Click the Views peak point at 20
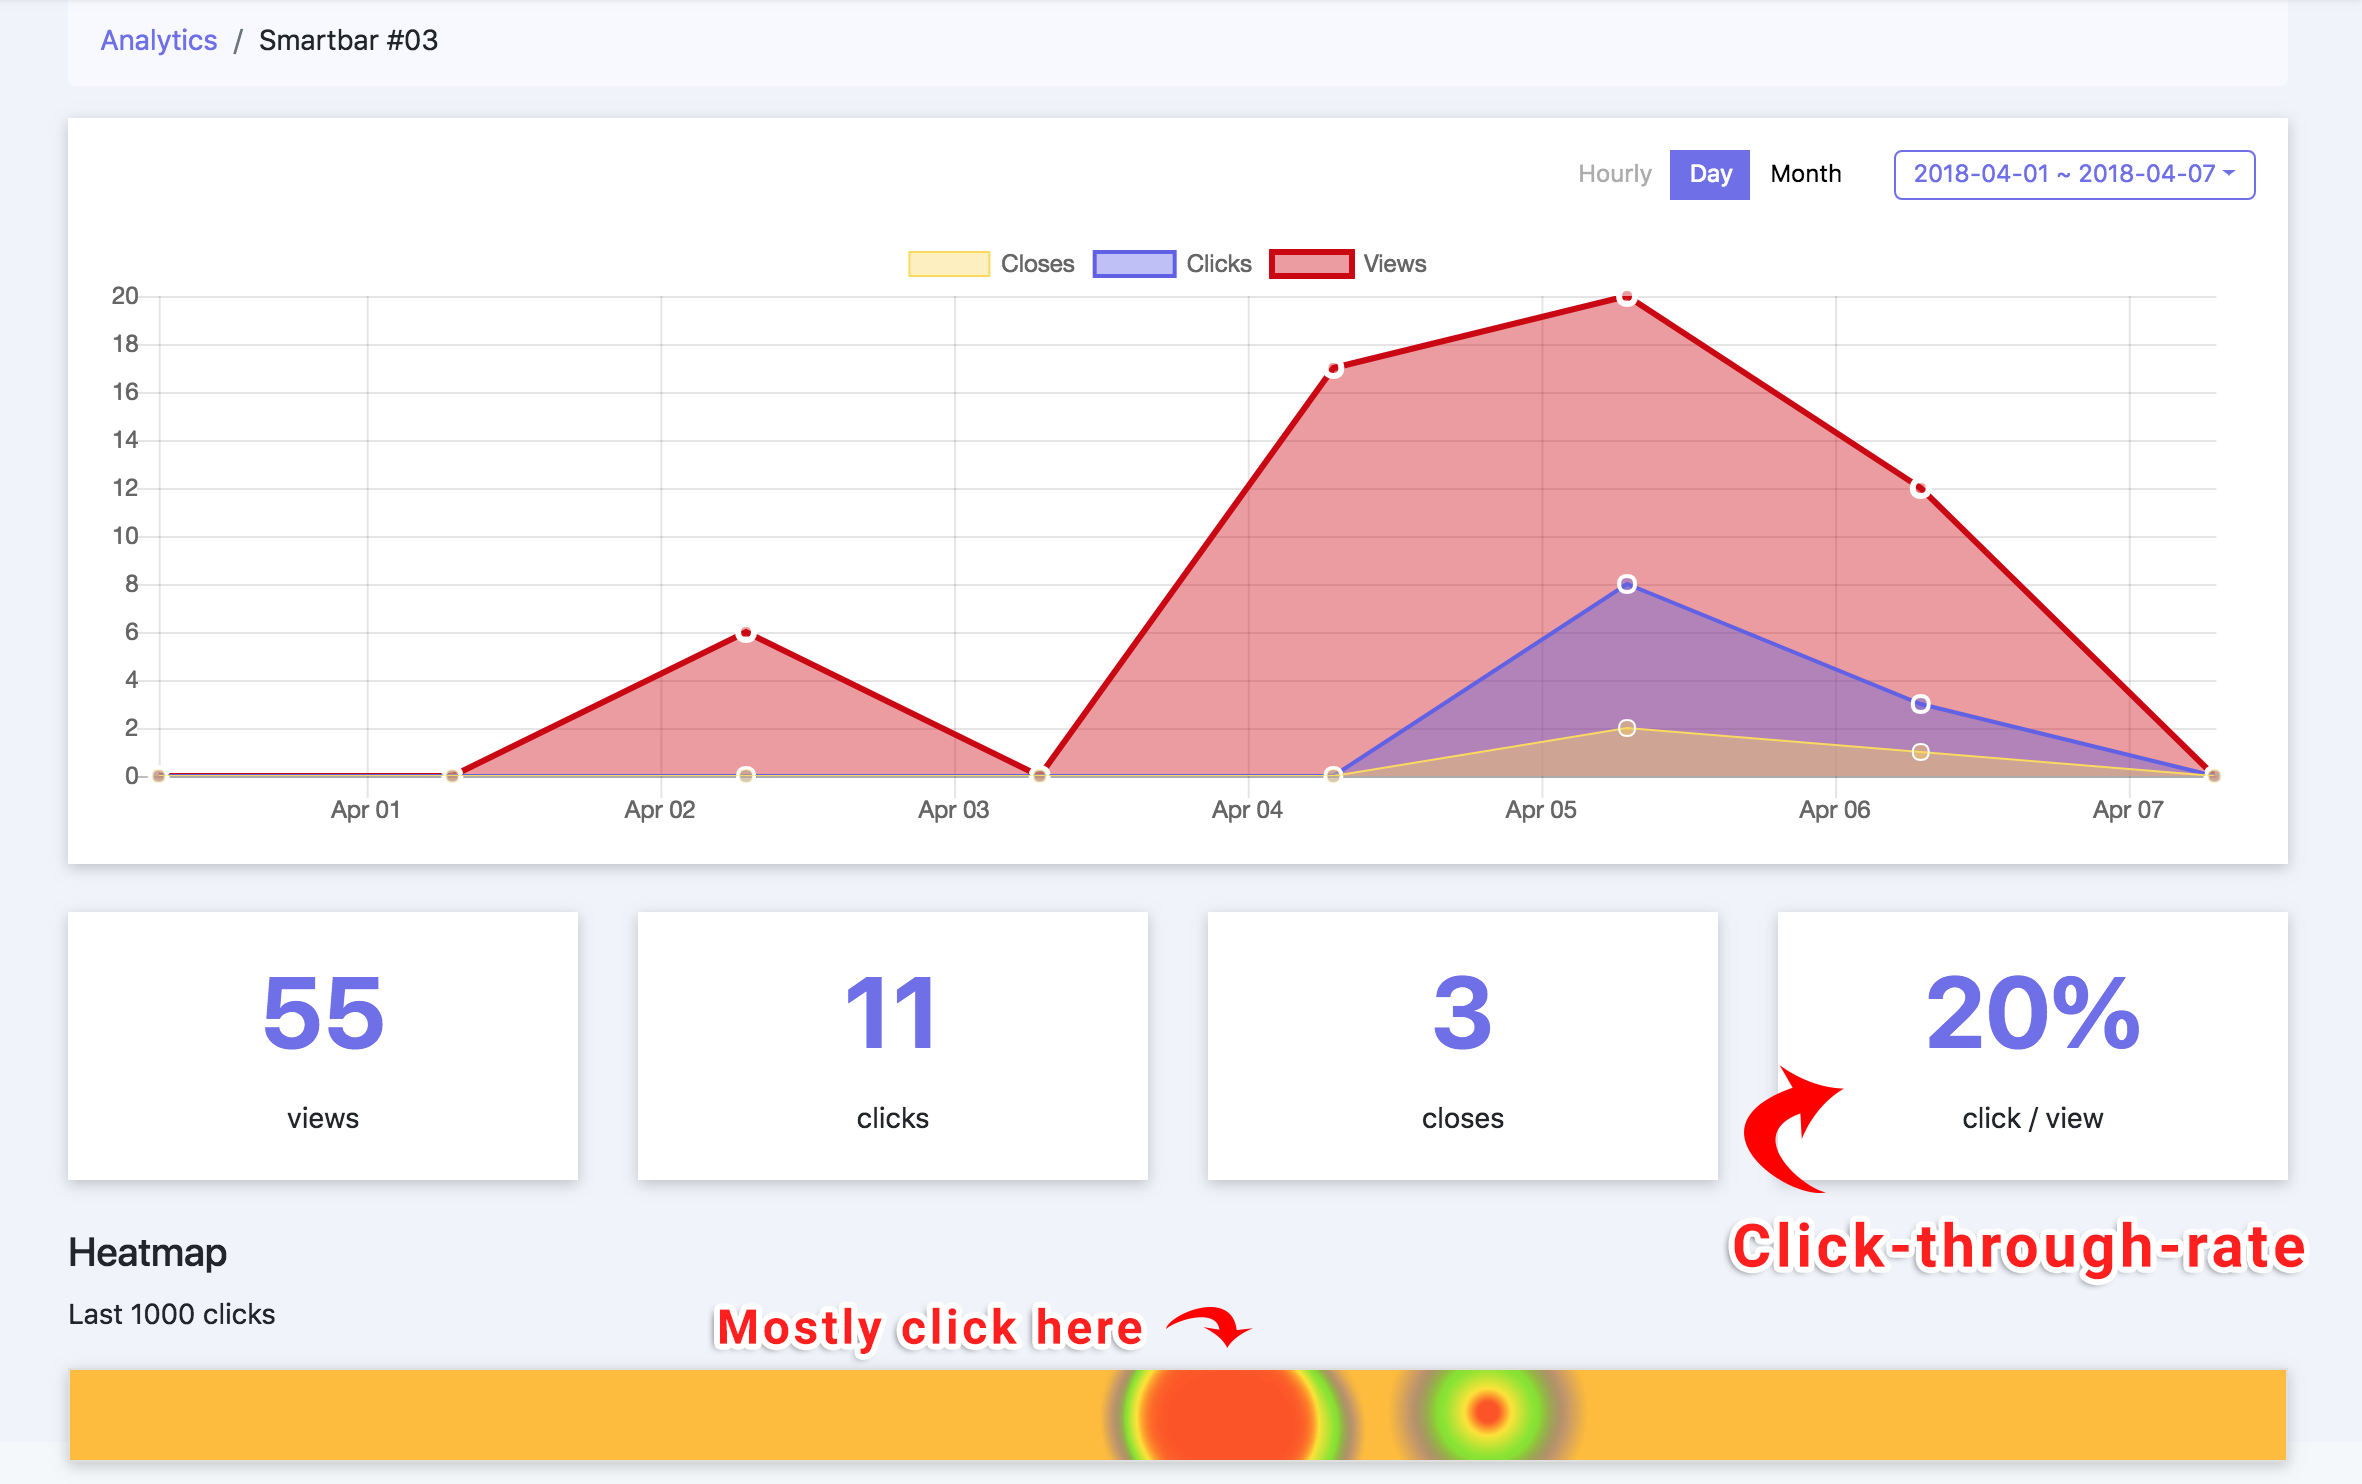This screenshot has height=1484, width=2362. (1627, 297)
